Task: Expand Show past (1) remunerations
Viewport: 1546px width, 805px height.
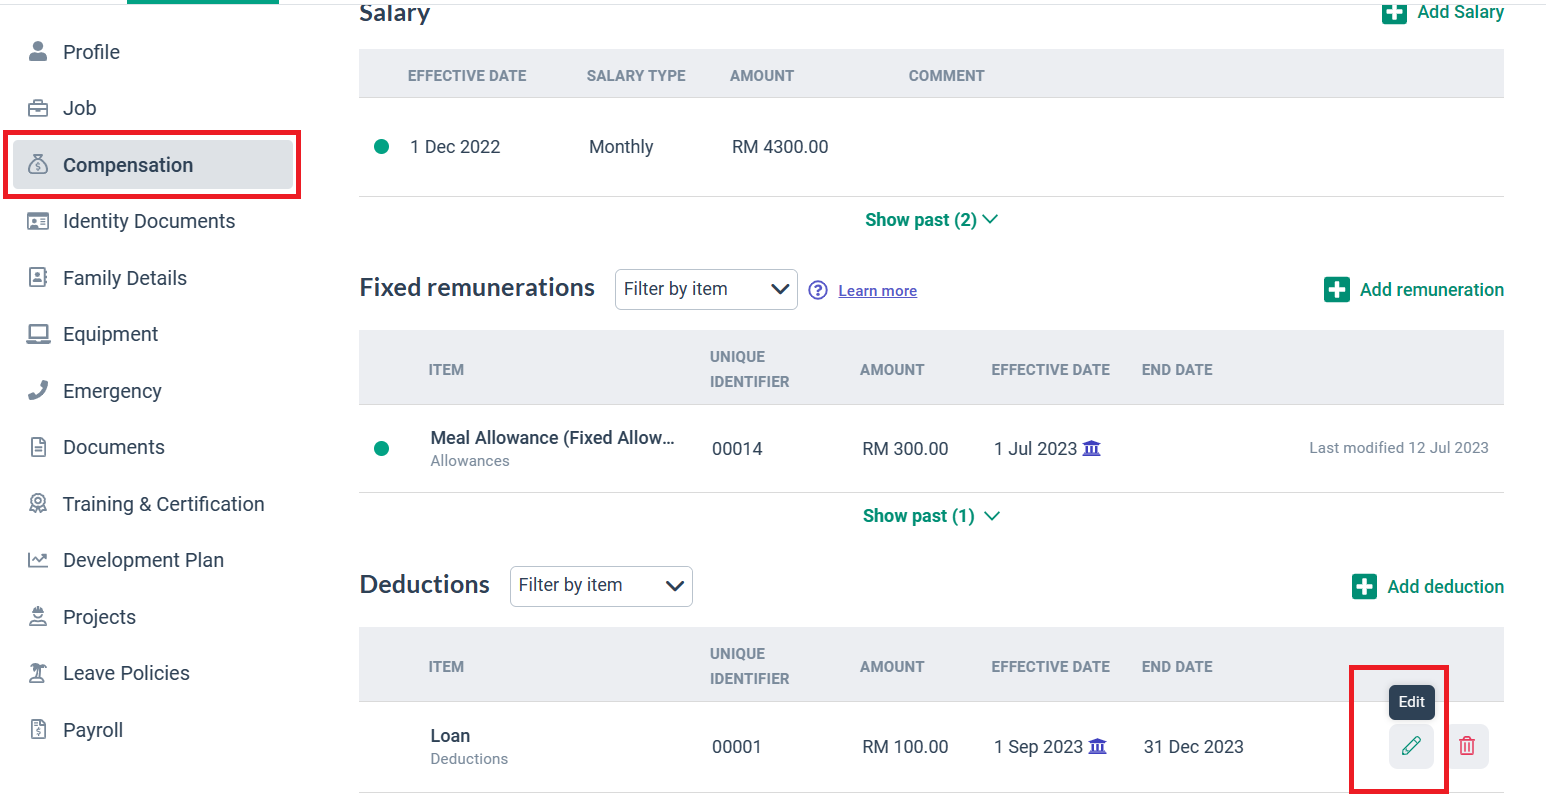Action: click(931, 516)
